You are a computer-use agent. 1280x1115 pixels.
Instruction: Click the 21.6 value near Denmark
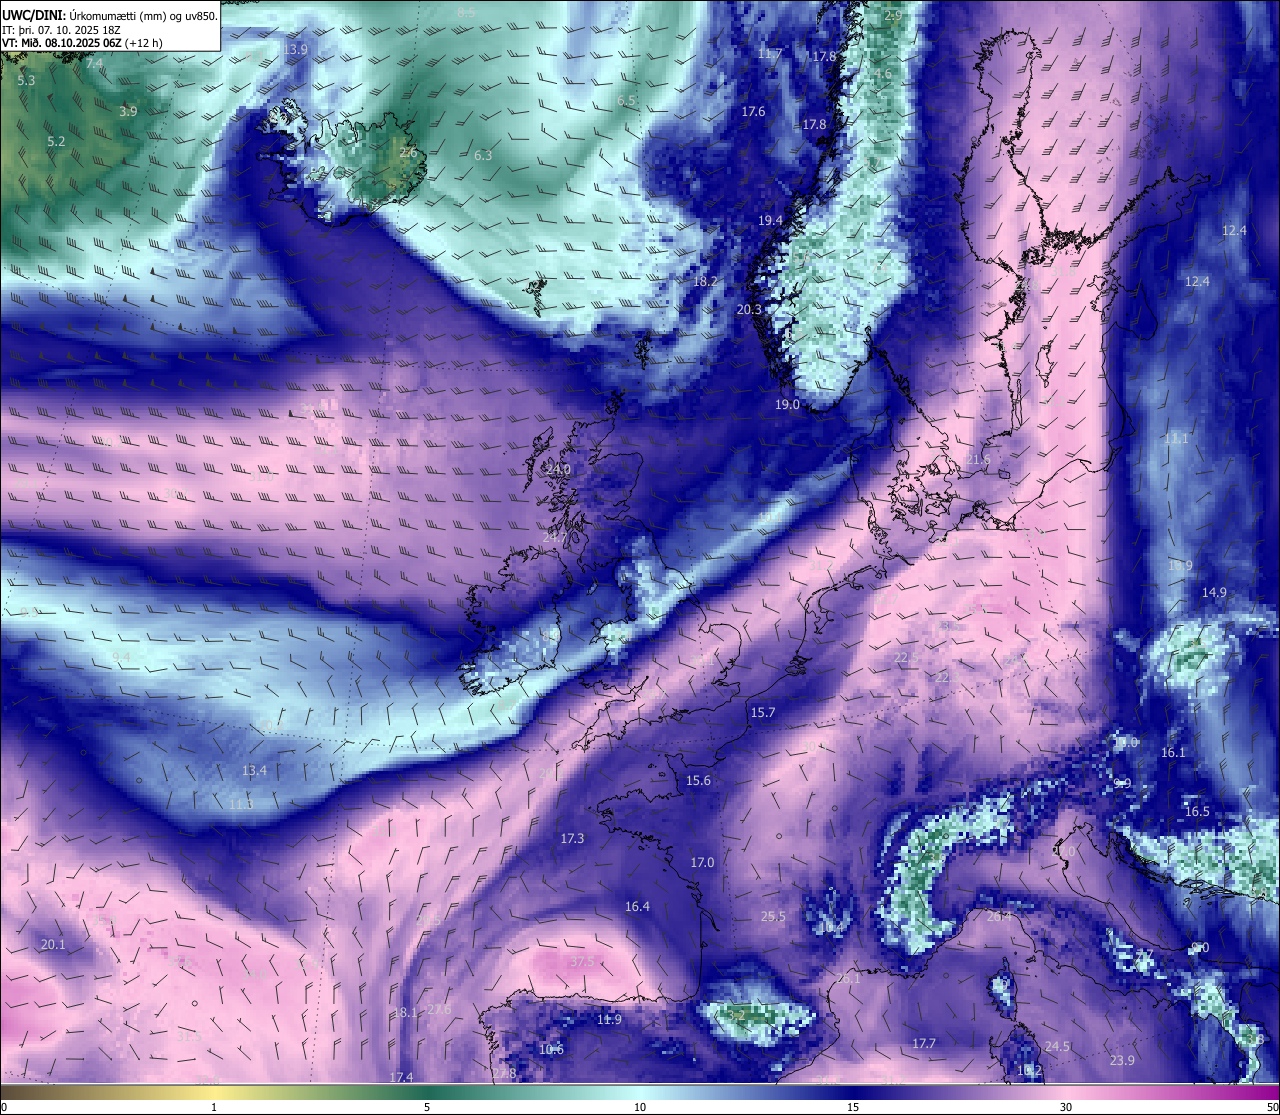tap(977, 460)
